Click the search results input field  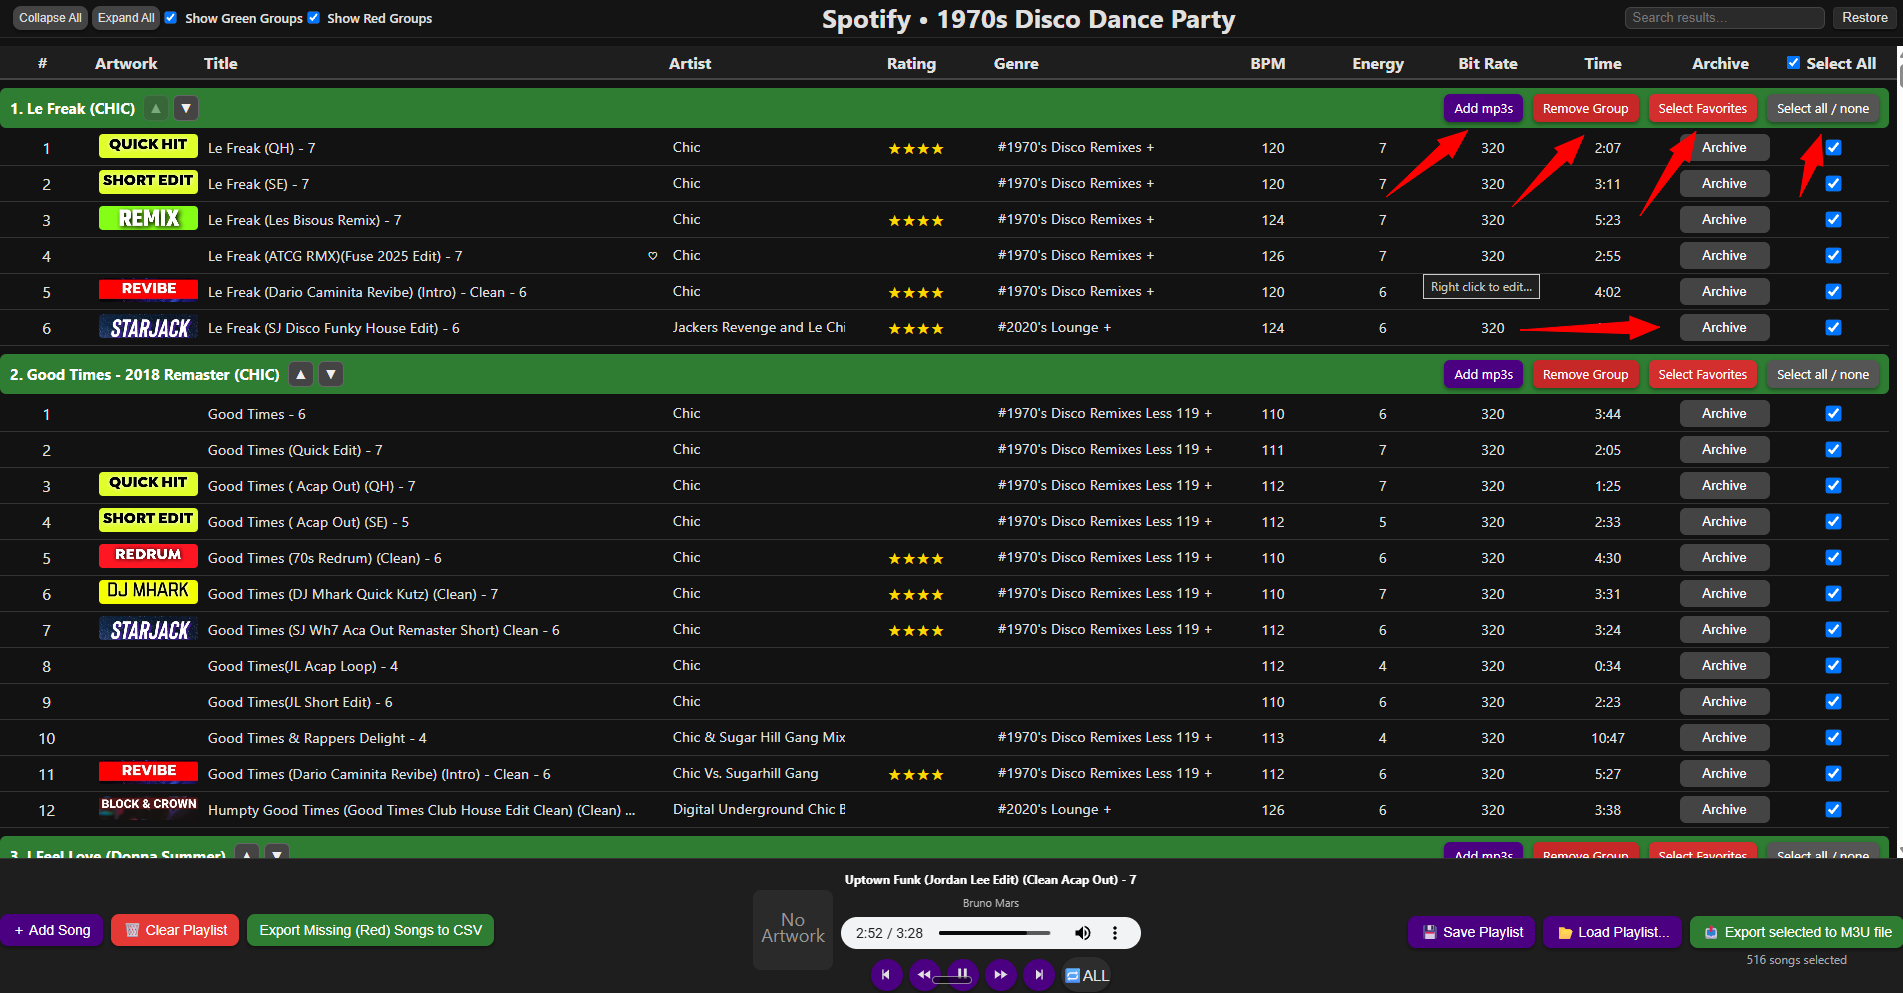[x=1723, y=17]
